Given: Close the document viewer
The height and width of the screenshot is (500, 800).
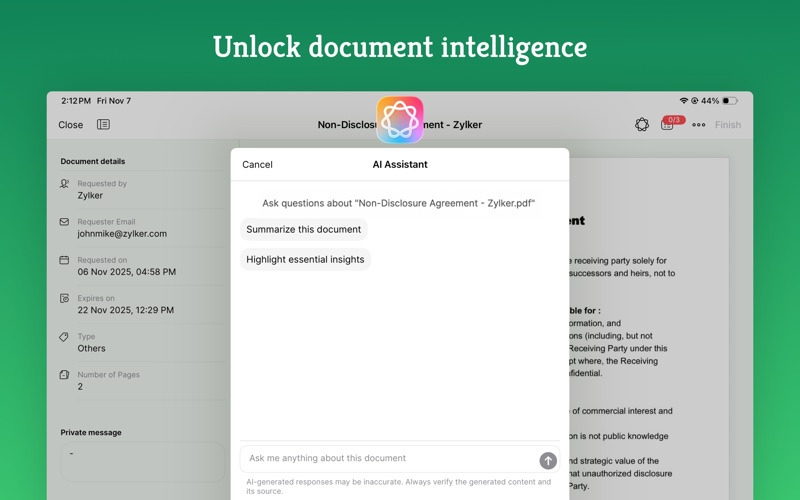Looking at the screenshot, I should tap(71, 125).
